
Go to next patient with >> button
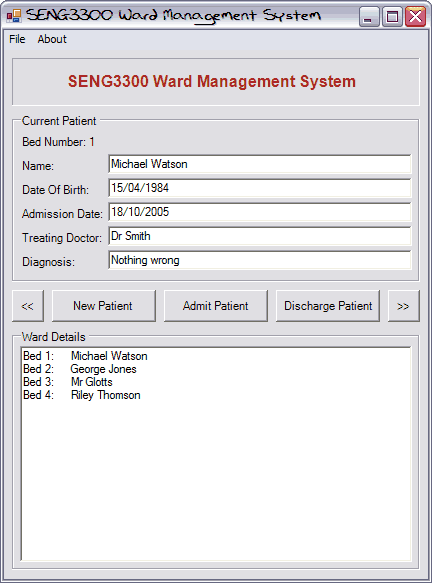404,306
